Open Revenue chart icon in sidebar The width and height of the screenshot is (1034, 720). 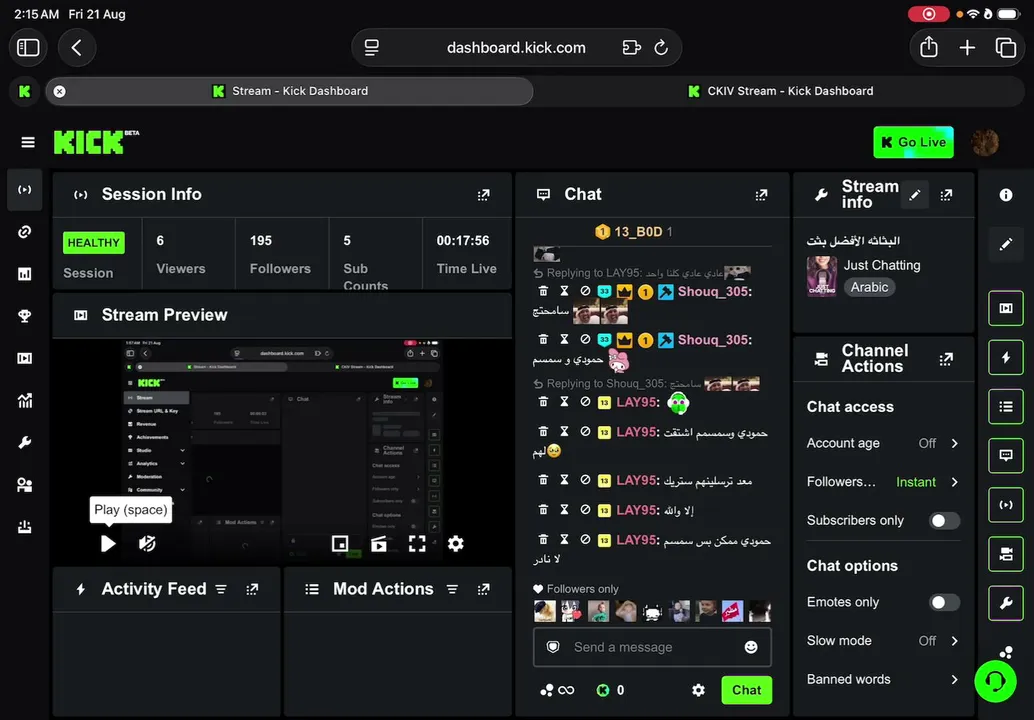(x=24, y=274)
